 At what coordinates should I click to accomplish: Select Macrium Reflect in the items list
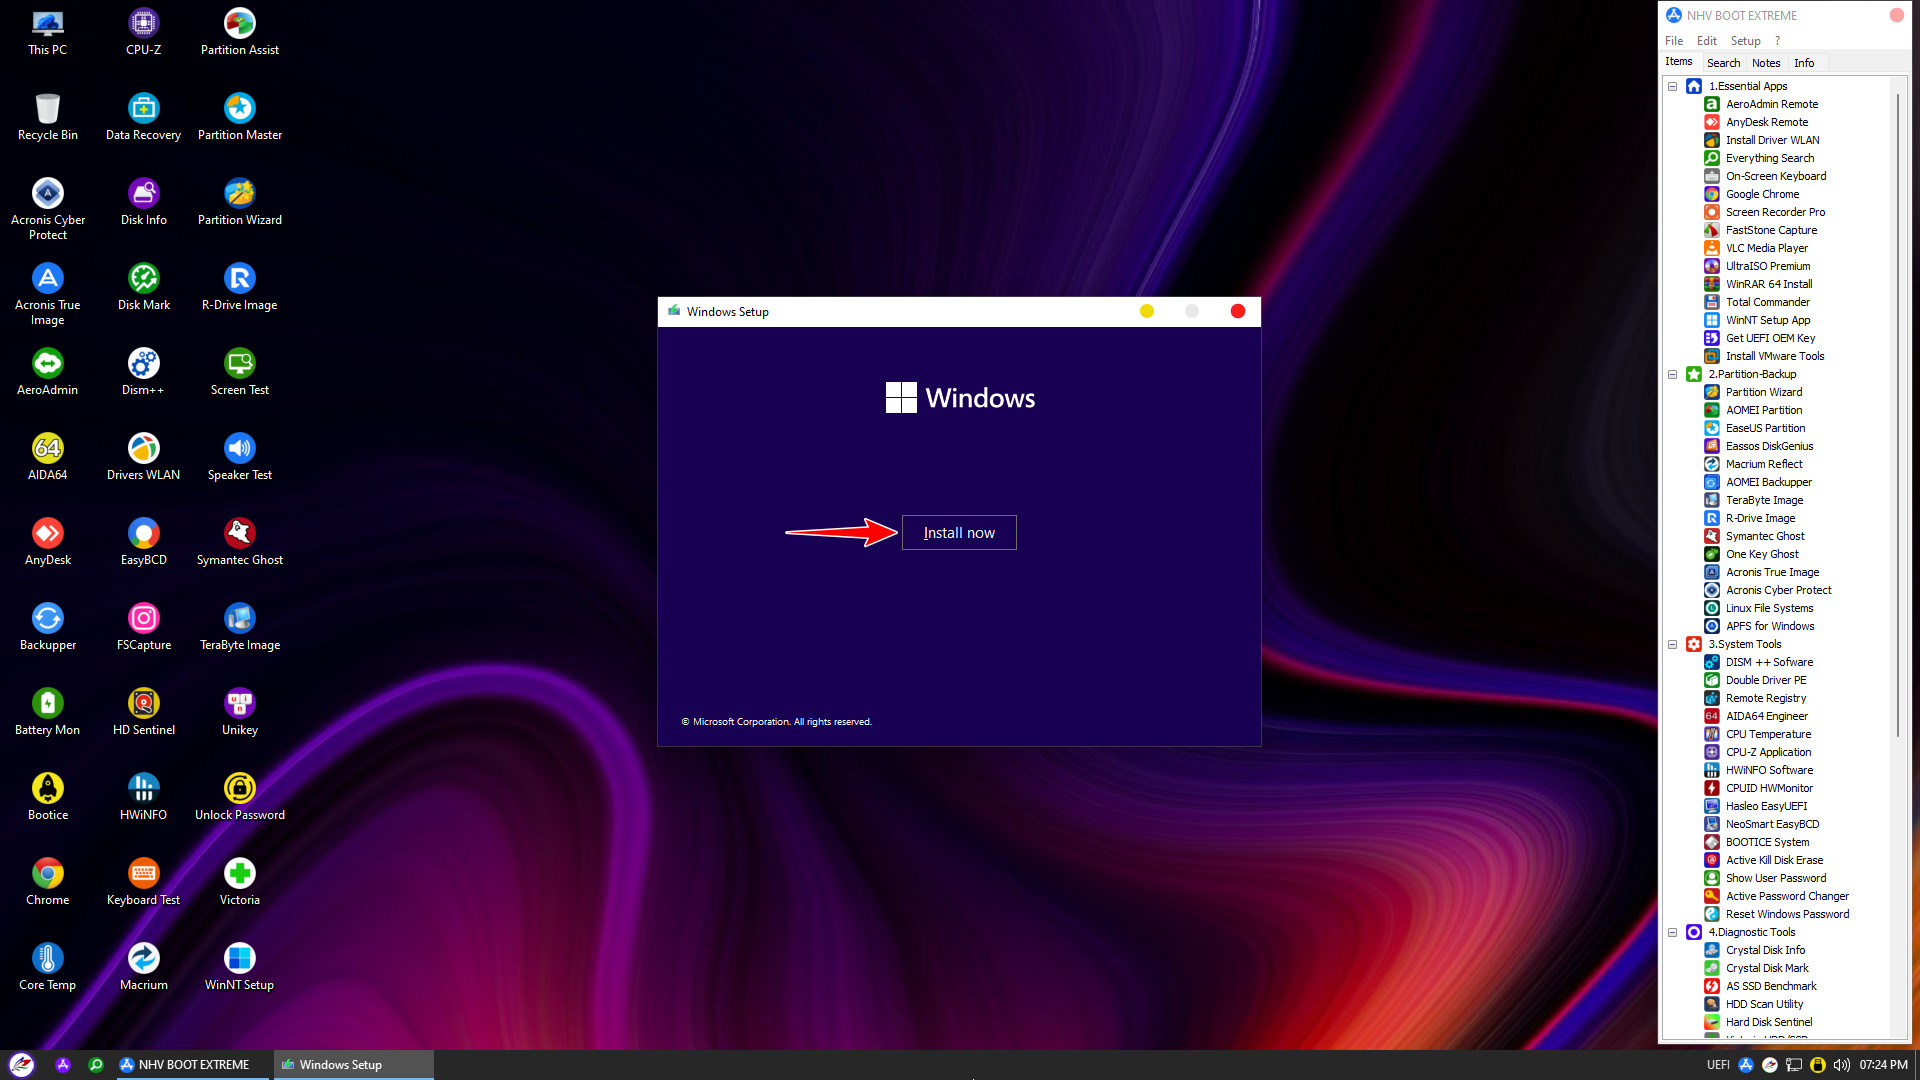pyautogui.click(x=1763, y=464)
